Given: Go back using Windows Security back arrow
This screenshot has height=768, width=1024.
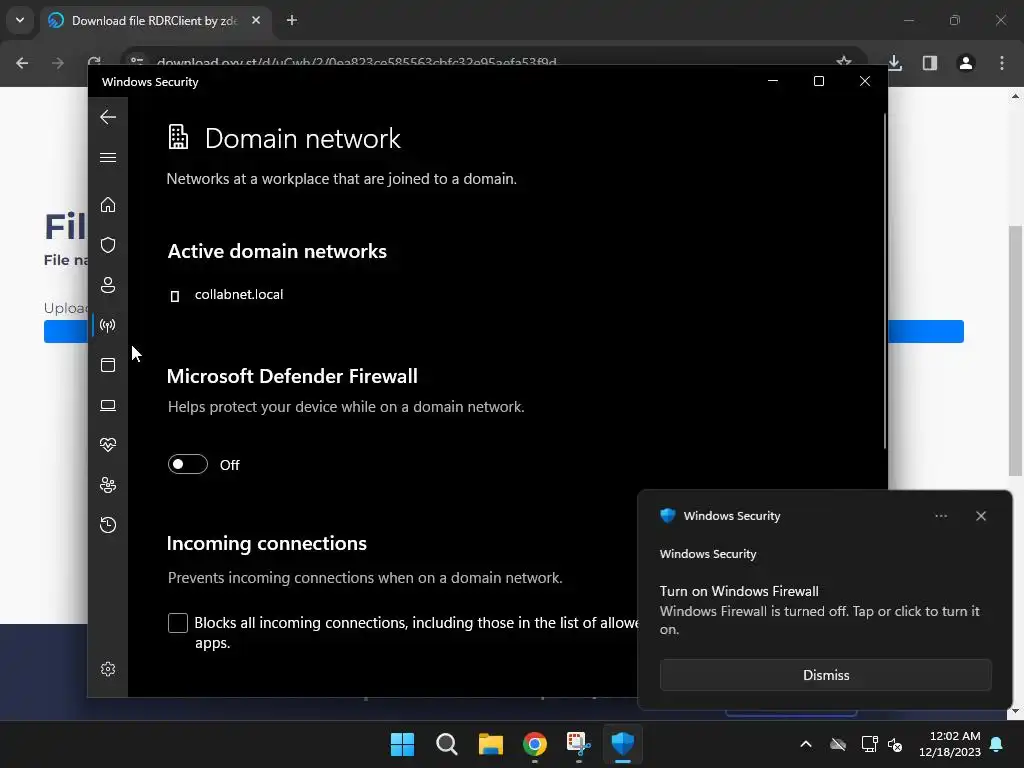Looking at the screenshot, I should (x=108, y=117).
